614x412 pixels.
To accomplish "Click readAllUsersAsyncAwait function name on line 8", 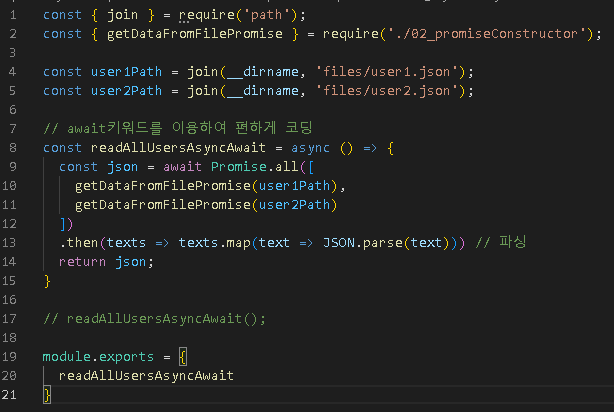I will [178, 148].
